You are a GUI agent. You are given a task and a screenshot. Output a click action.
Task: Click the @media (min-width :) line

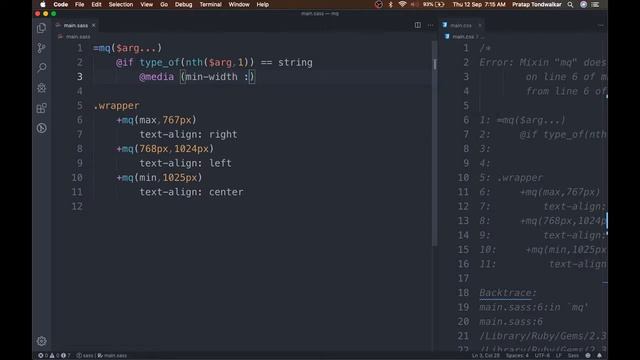tap(197, 77)
